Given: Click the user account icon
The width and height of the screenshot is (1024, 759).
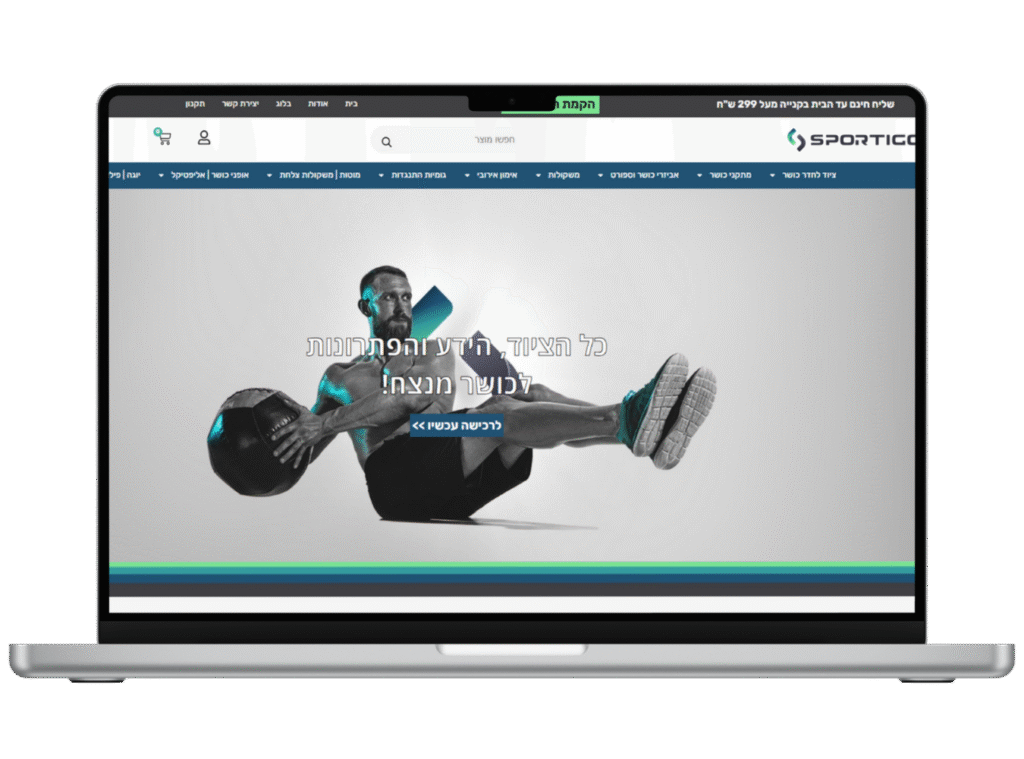Looking at the screenshot, I should [204, 138].
